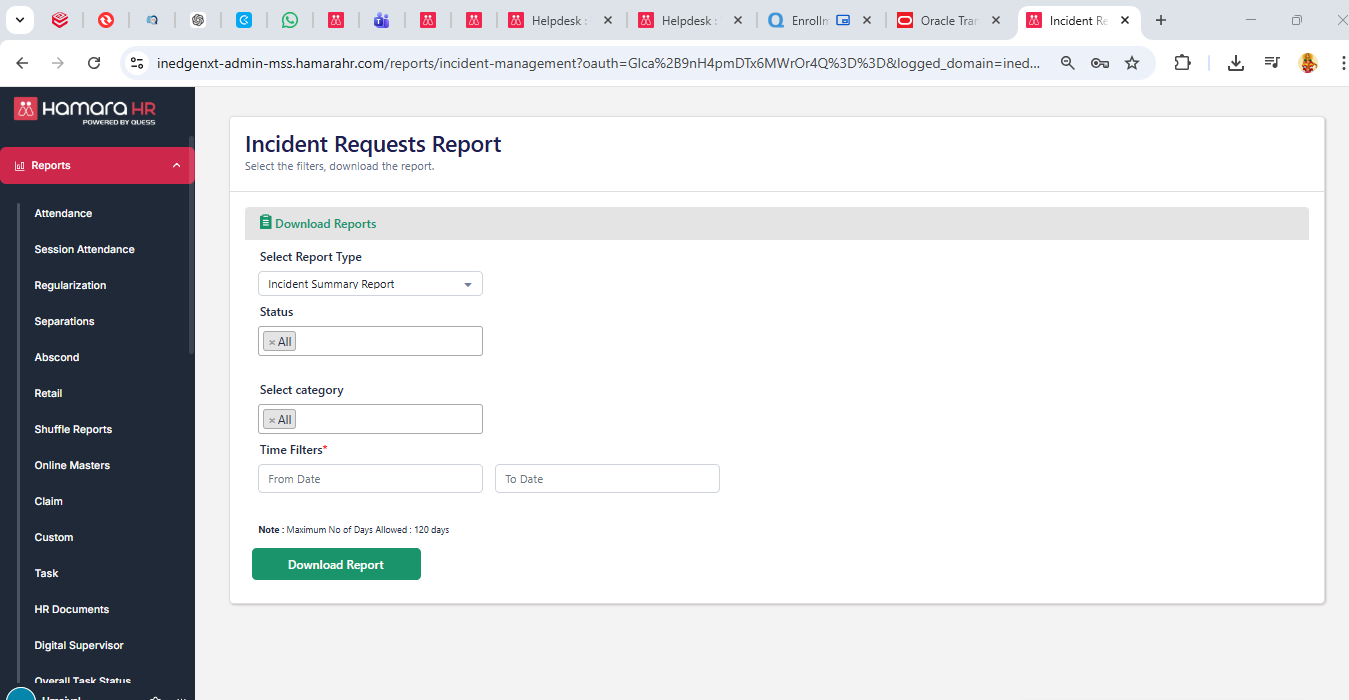Open a new browser tab
This screenshot has height=700, width=1349.
tap(1161, 20)
